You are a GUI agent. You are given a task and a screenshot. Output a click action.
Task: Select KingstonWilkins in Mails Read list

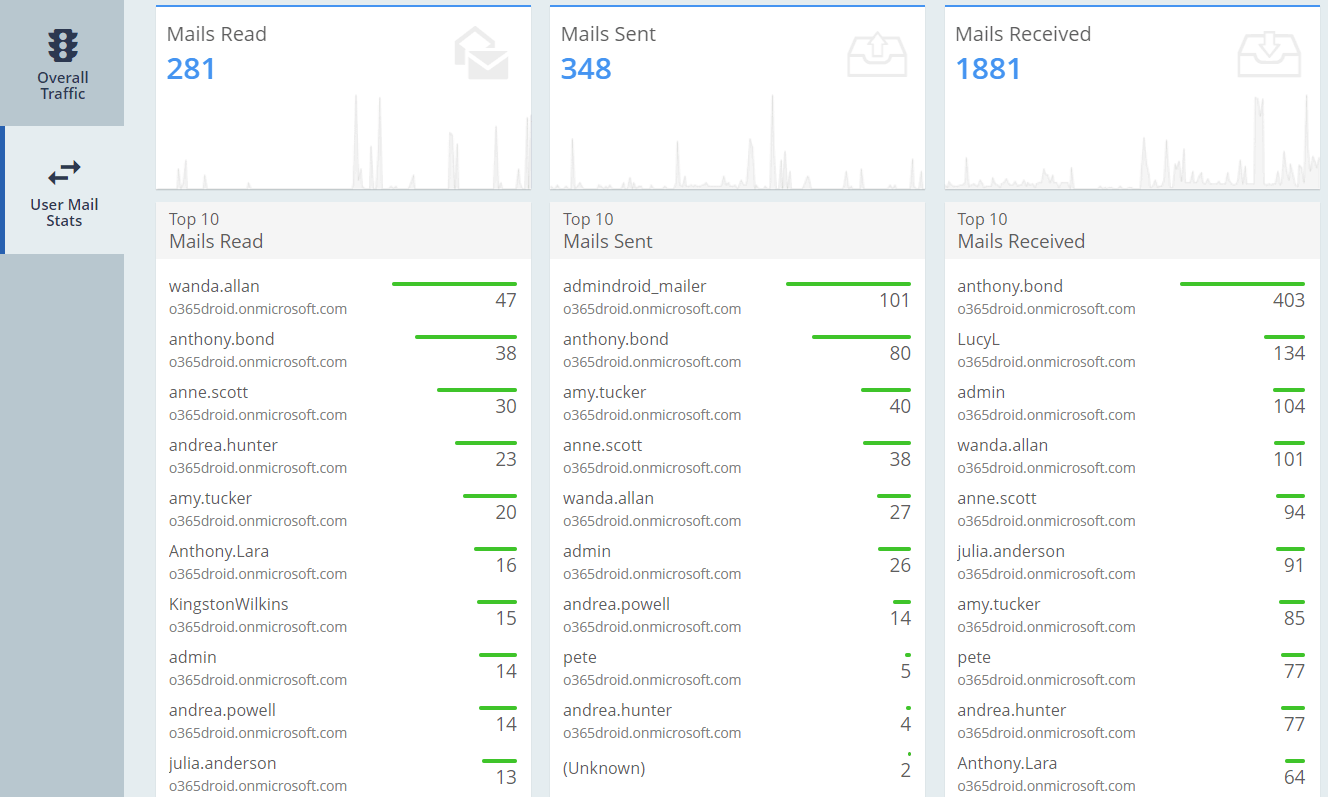pos(228,605)
